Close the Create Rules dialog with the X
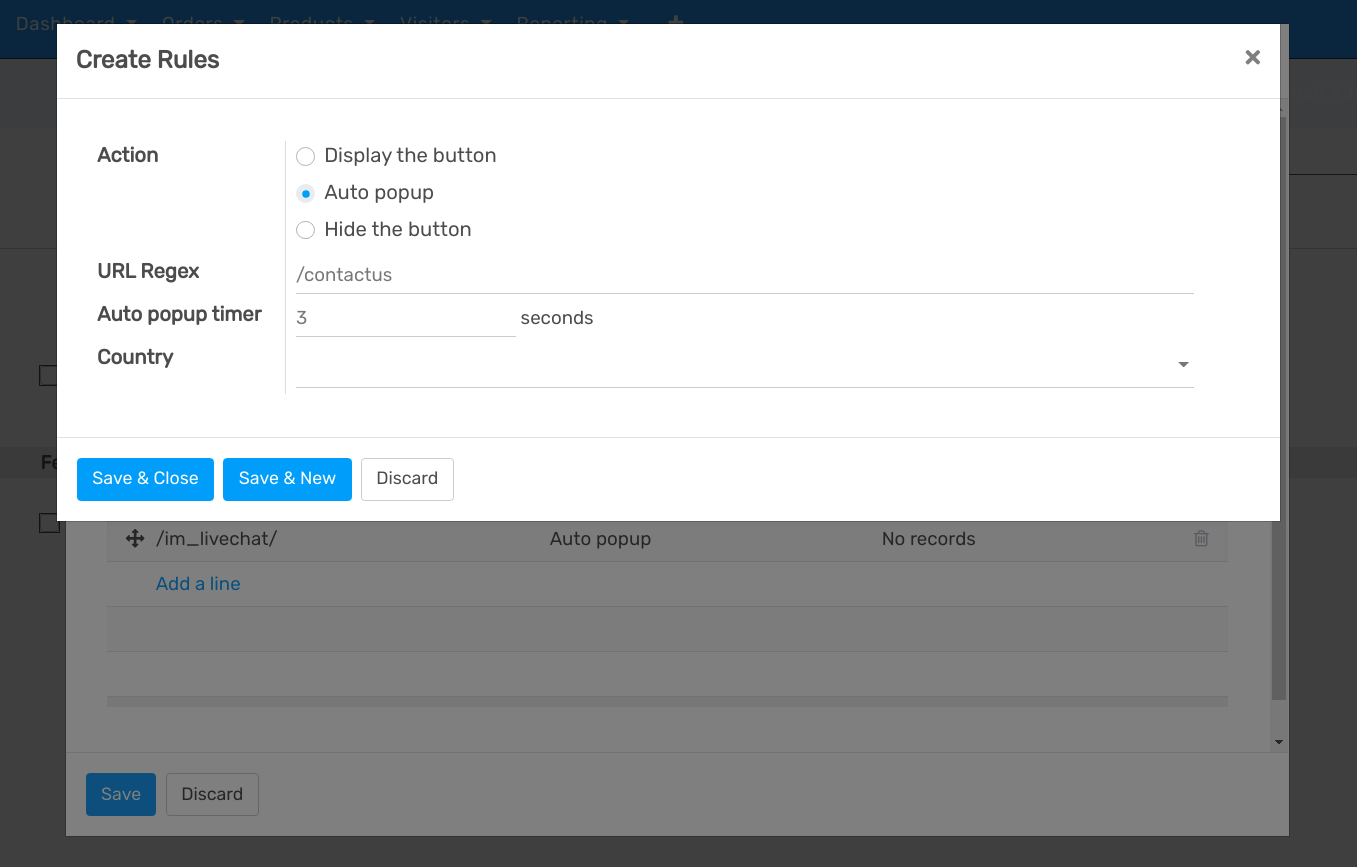 pyautogui.click(x=1252, y=57)
